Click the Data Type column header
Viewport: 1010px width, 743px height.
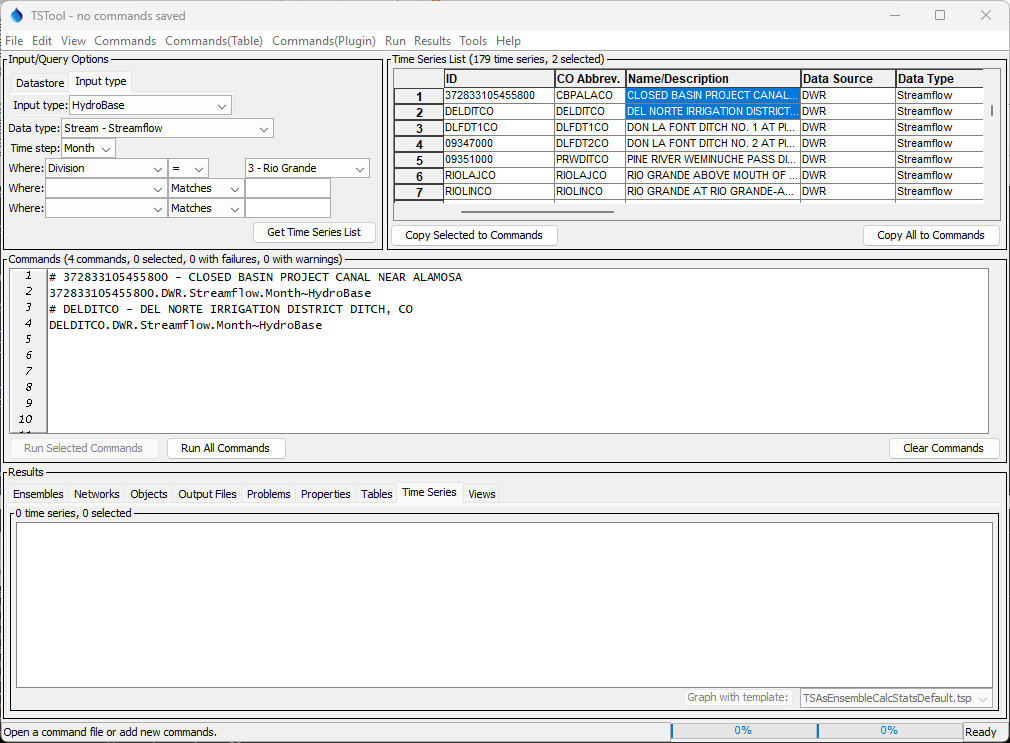(940, 79)
